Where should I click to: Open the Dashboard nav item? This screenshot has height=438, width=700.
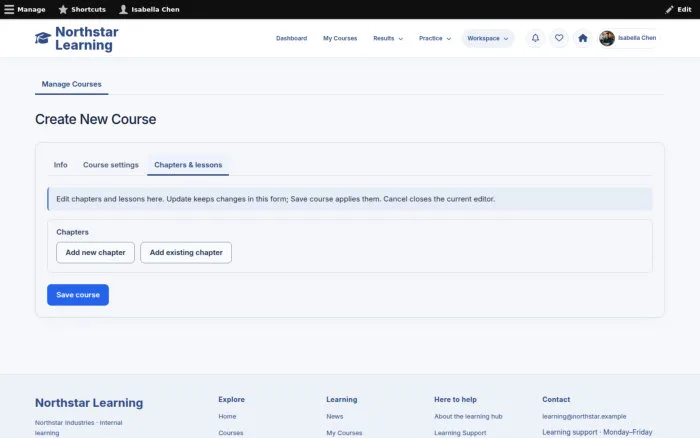point(292,38)
